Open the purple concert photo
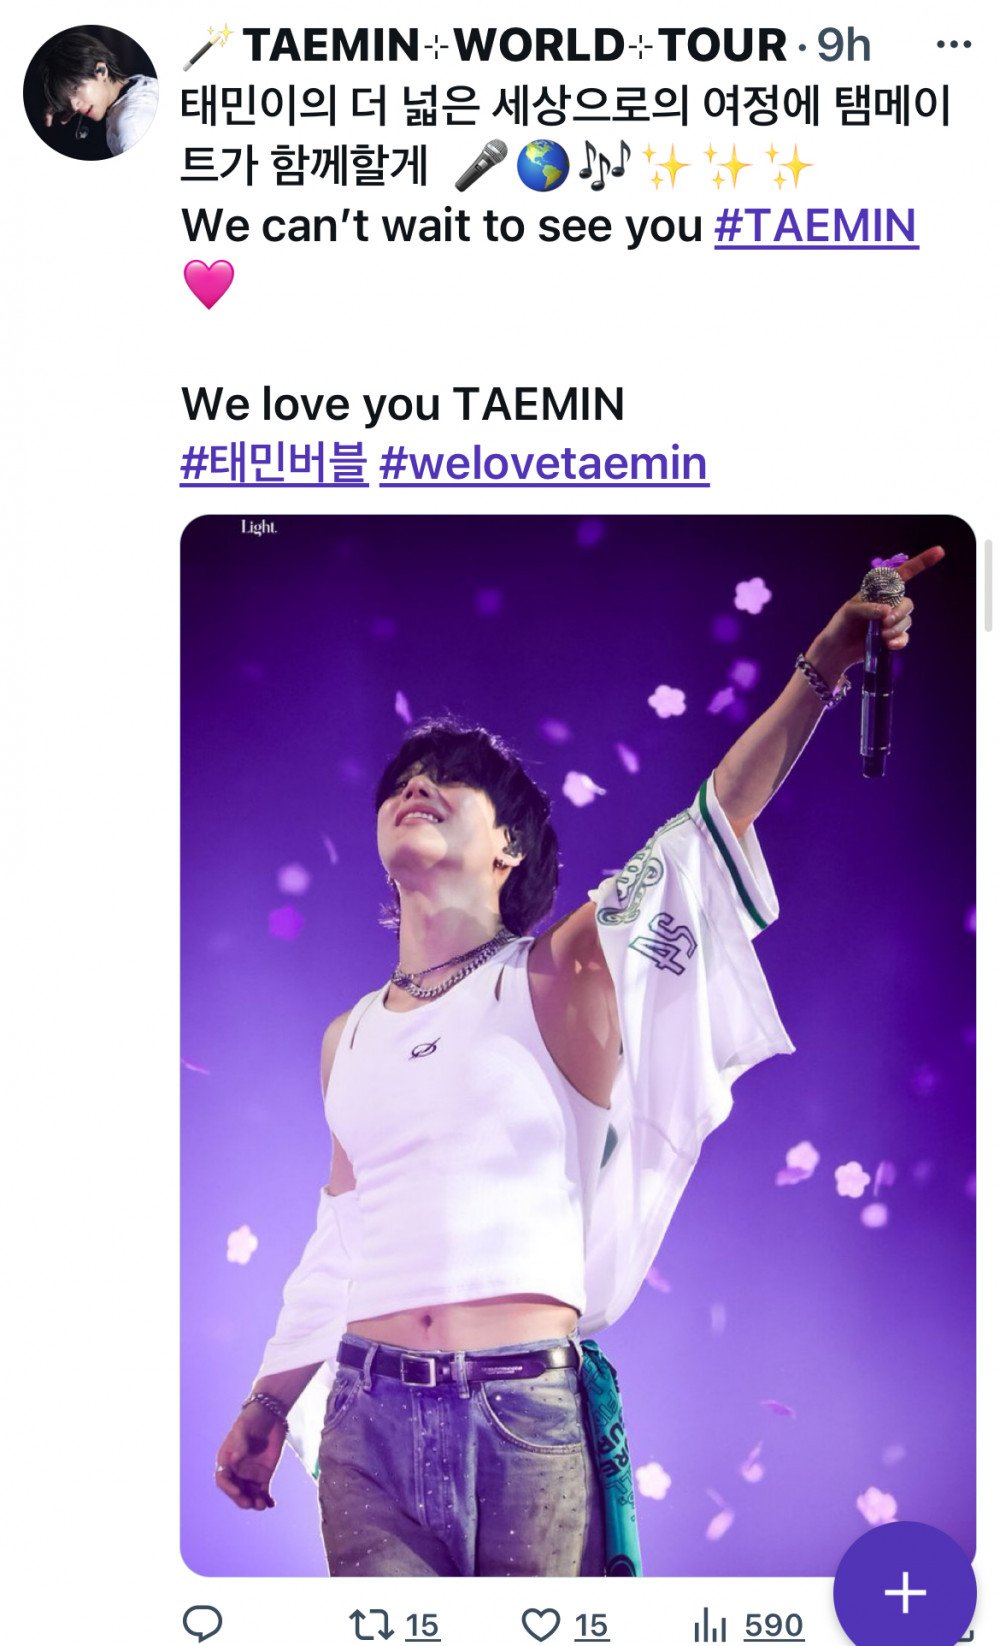 578,1045
